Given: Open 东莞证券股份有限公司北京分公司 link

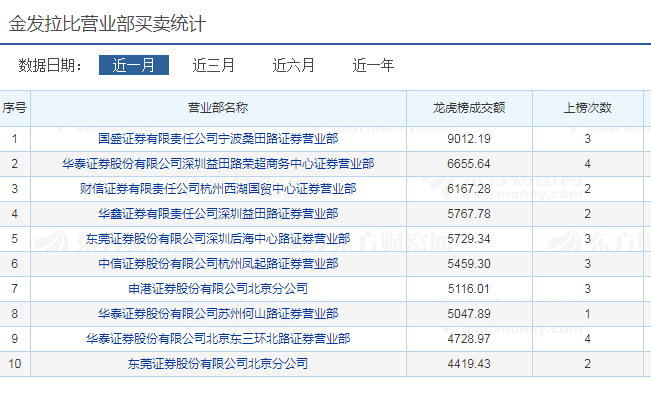Looking at the screenshot, I should (218, 364).
